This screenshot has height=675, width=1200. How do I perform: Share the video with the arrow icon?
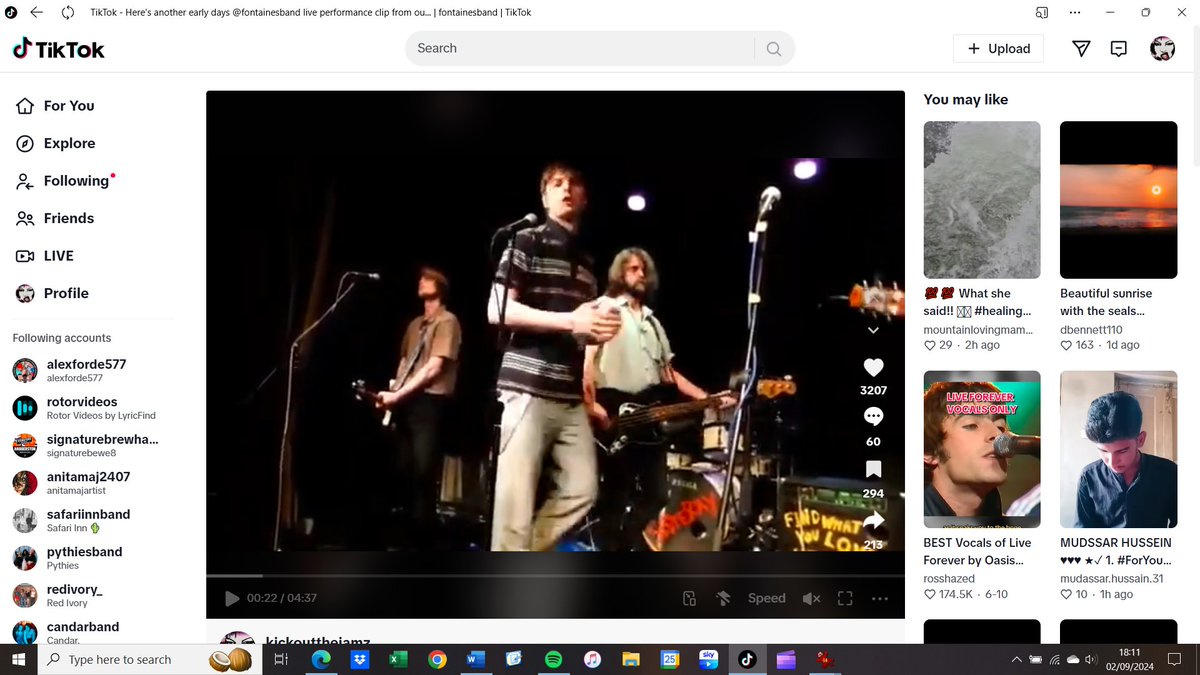click(x=873, y=521)
